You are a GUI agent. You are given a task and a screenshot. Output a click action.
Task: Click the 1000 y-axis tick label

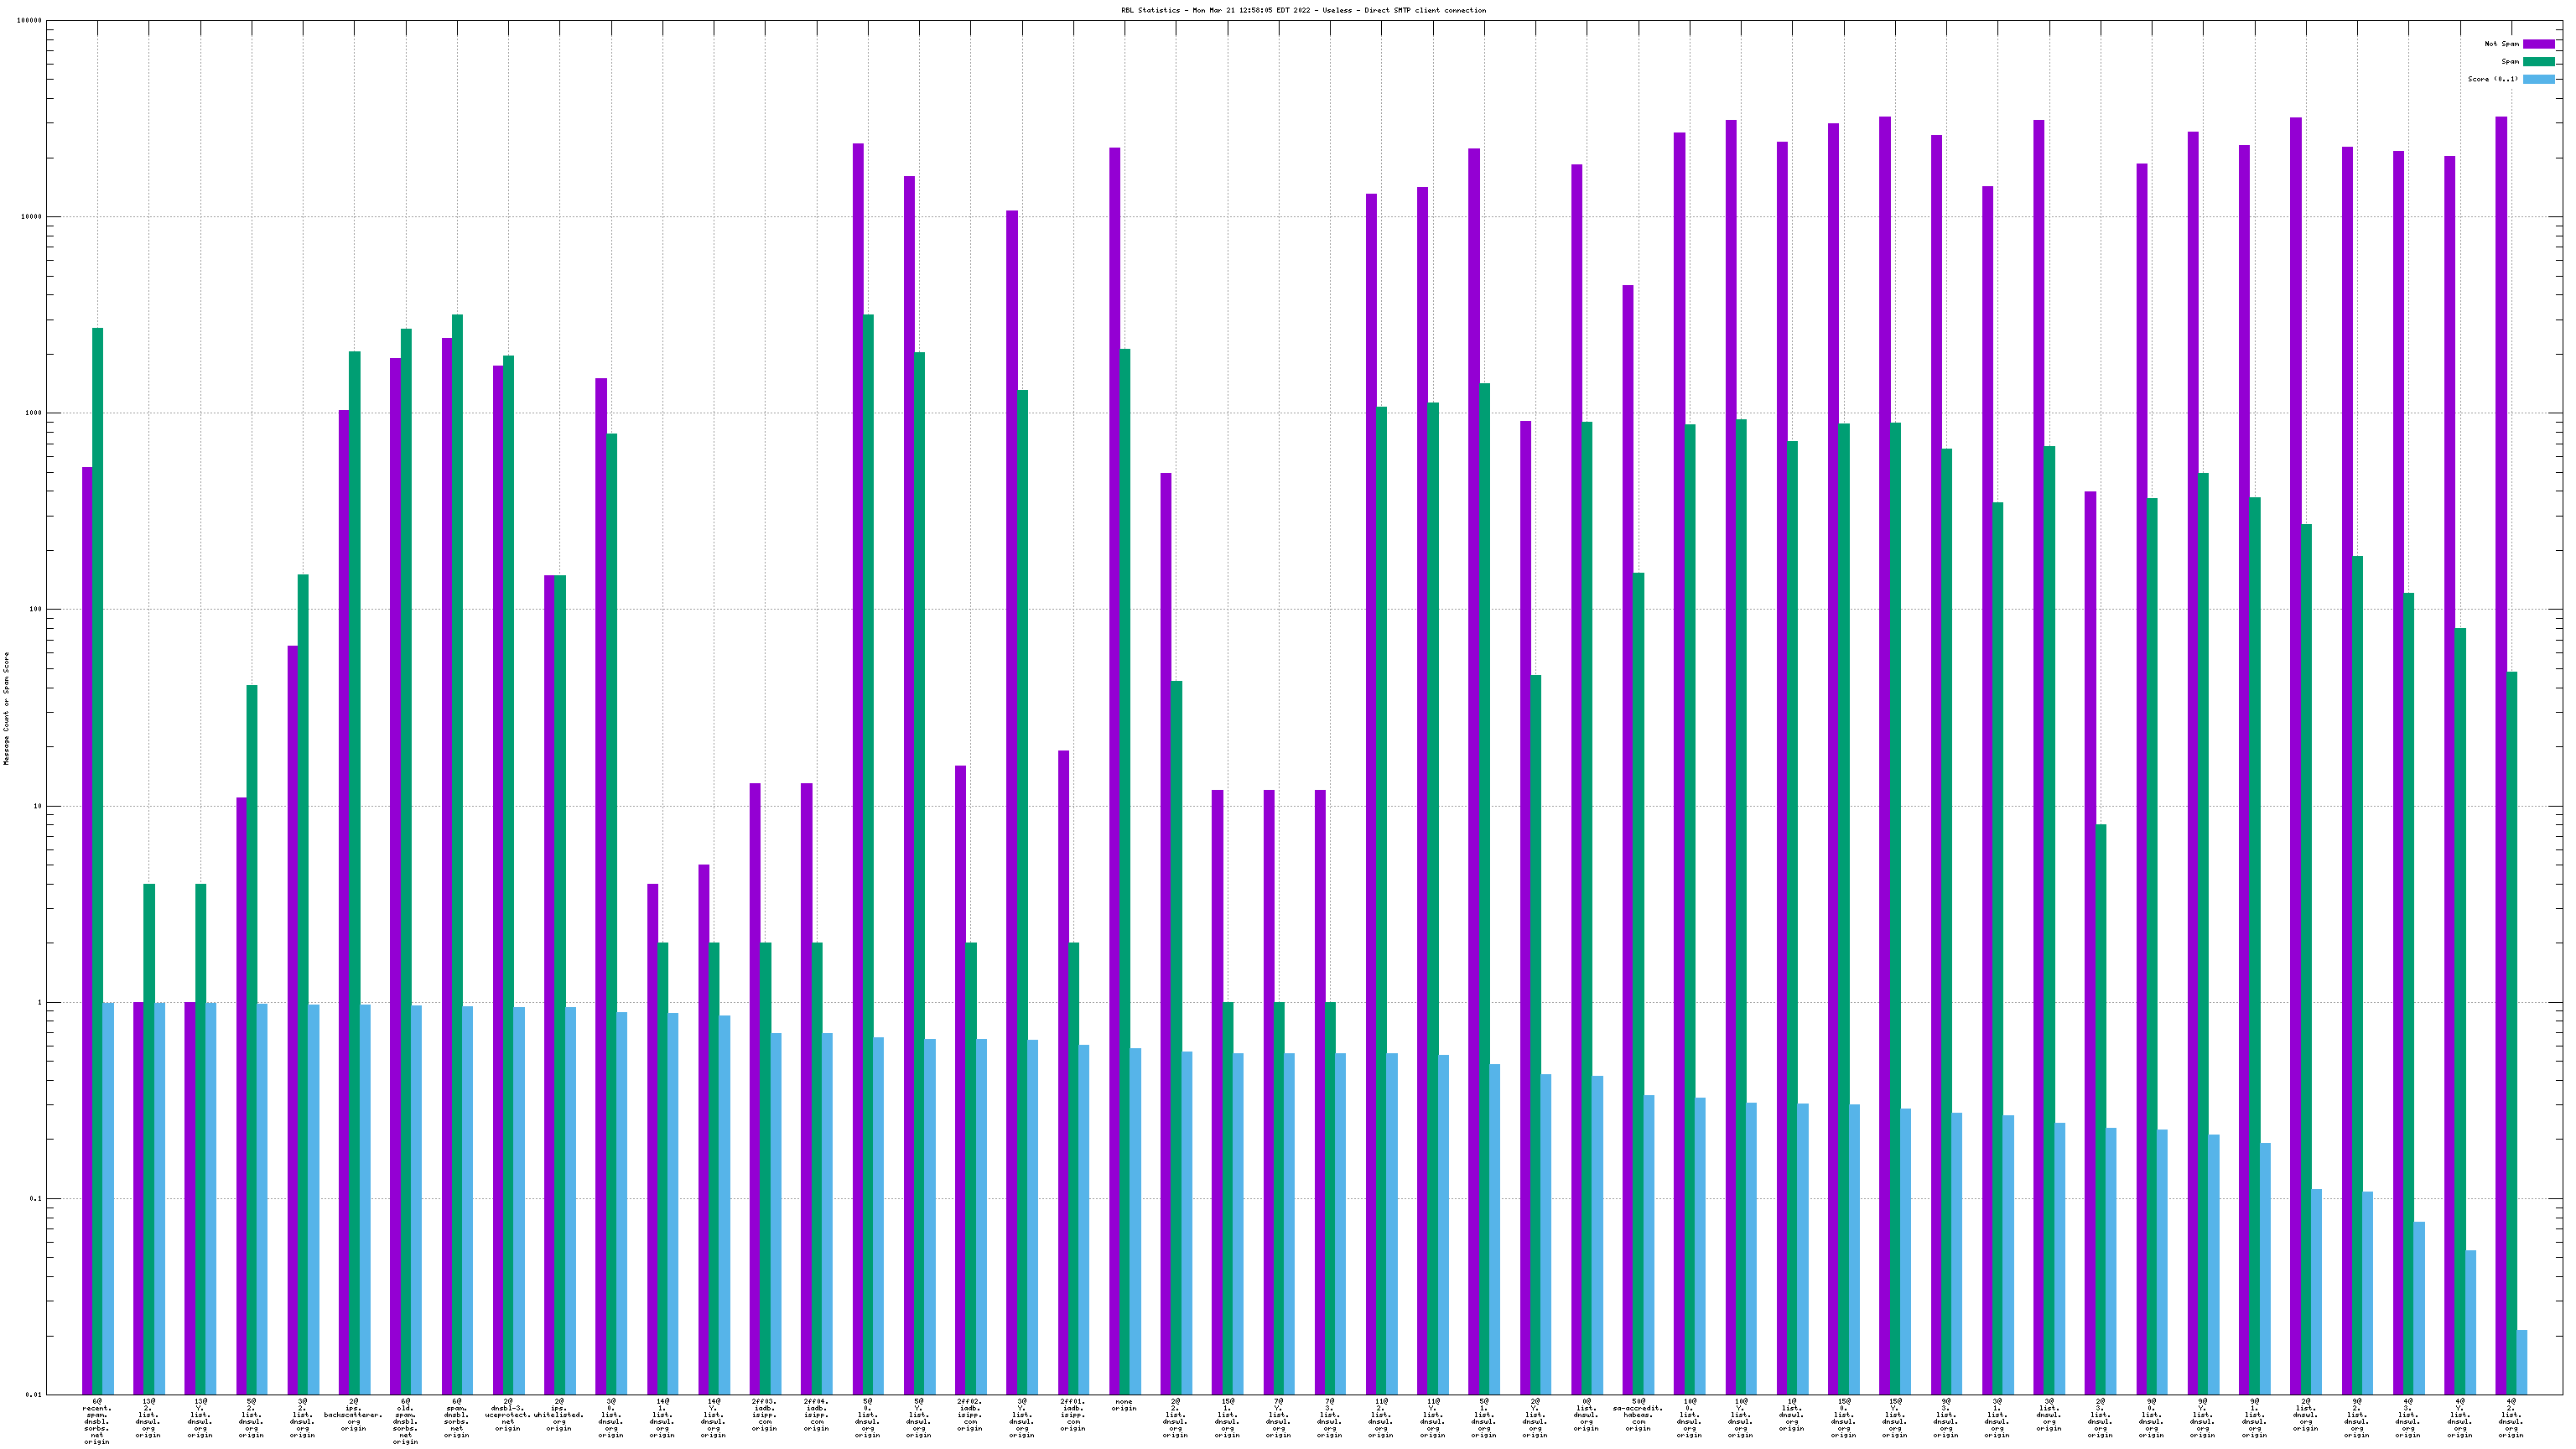33,413
